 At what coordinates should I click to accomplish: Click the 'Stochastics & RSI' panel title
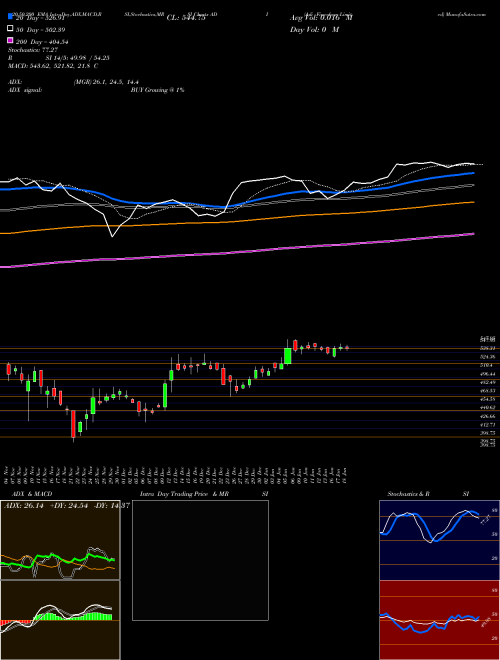(428, 494)
